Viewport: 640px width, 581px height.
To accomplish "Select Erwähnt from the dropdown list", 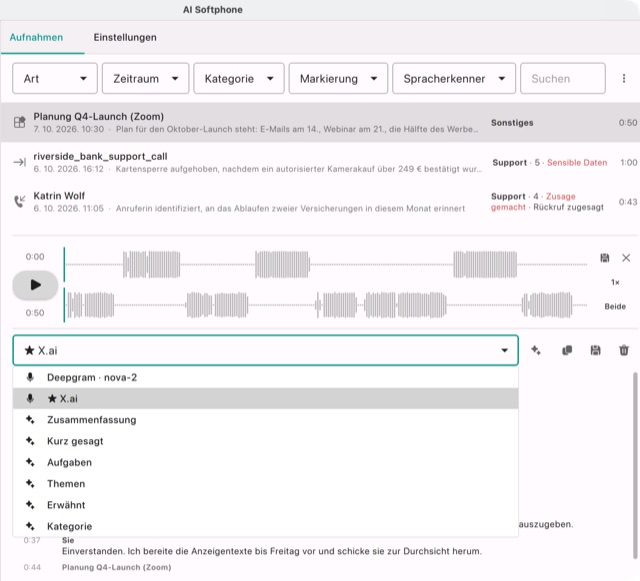I will (266, 505).
